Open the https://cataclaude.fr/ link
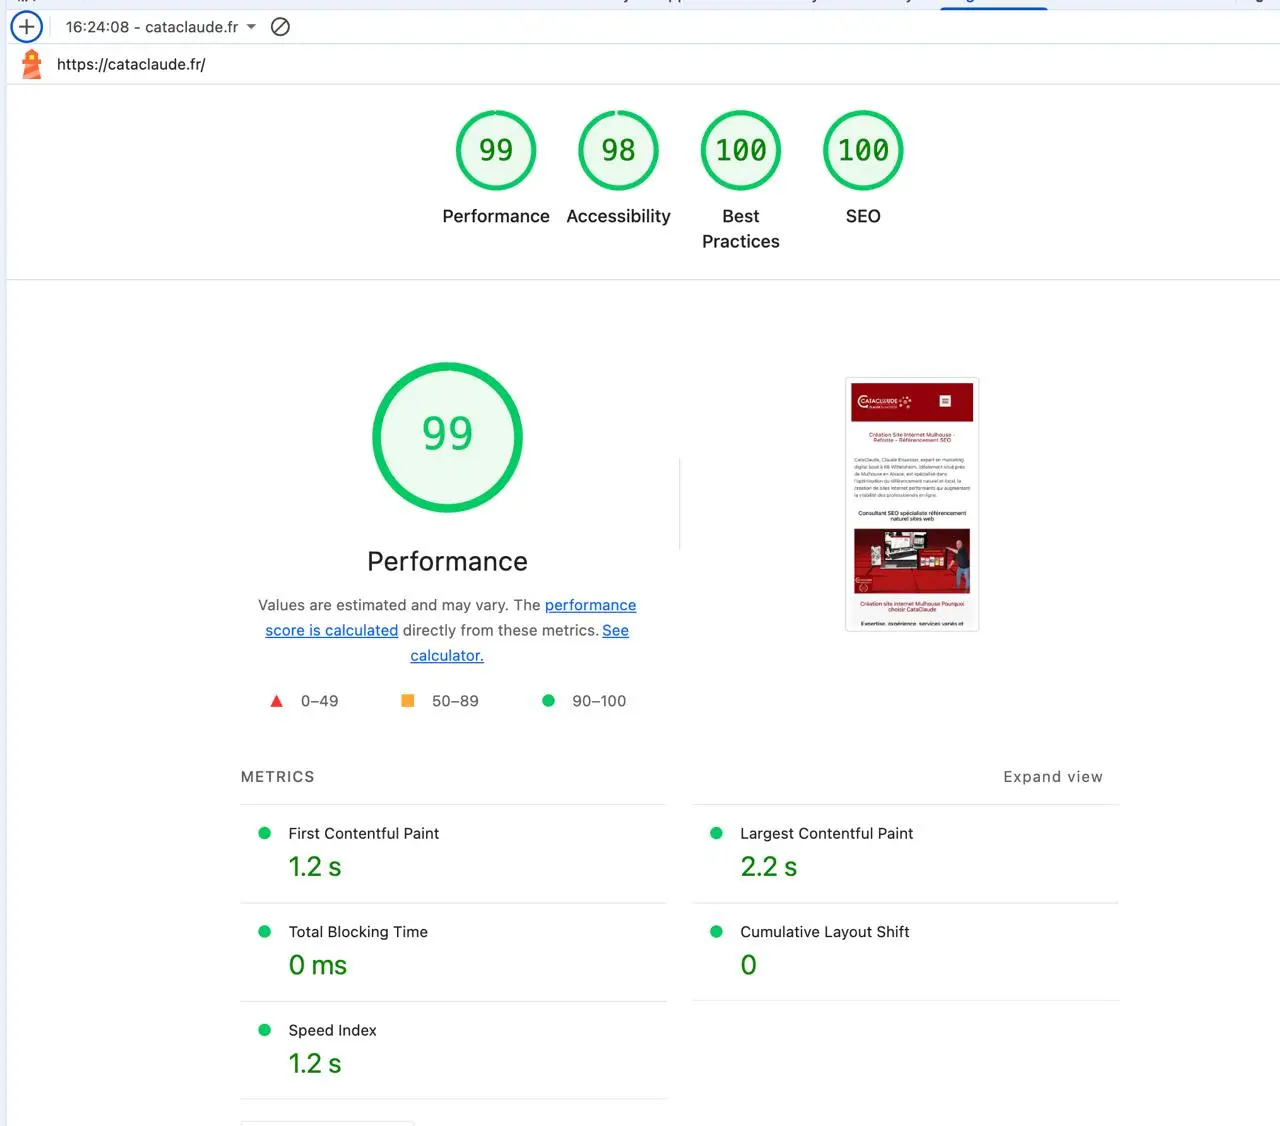Image resolution: width=1280 pixels, height=1126 pixels. 131,64
